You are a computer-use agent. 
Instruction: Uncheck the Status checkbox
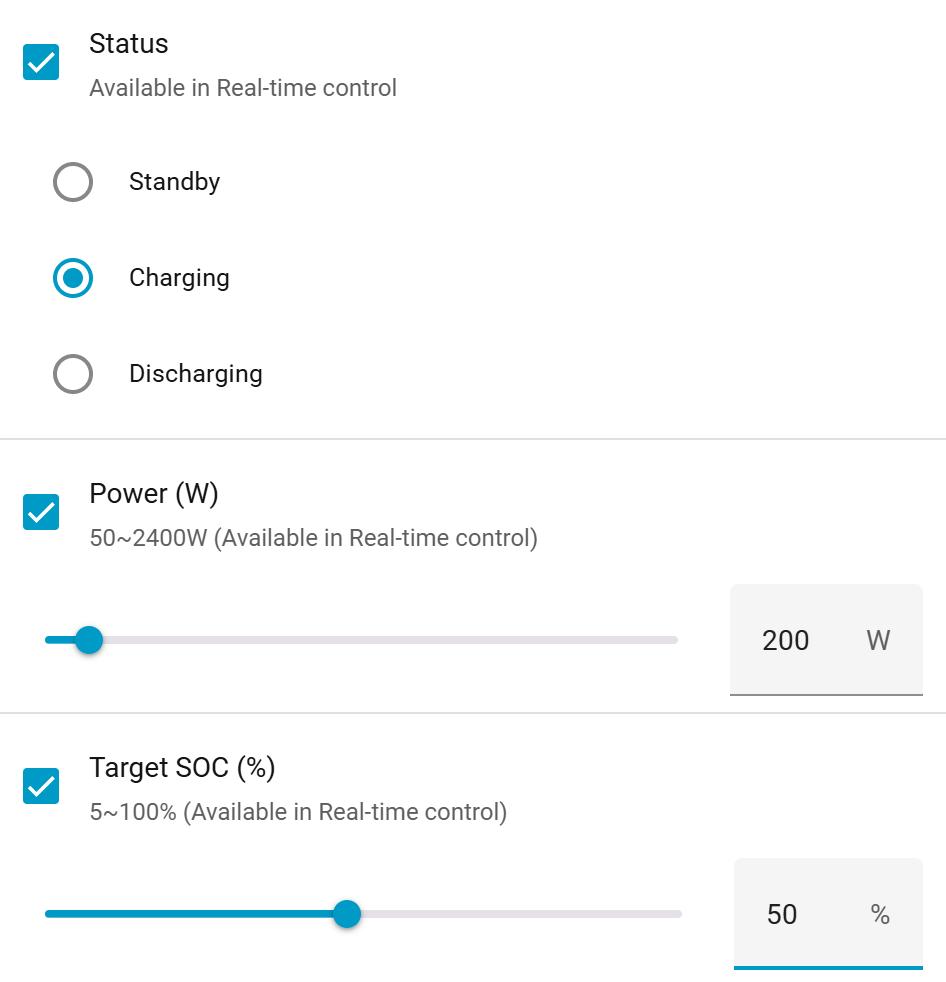41,62
